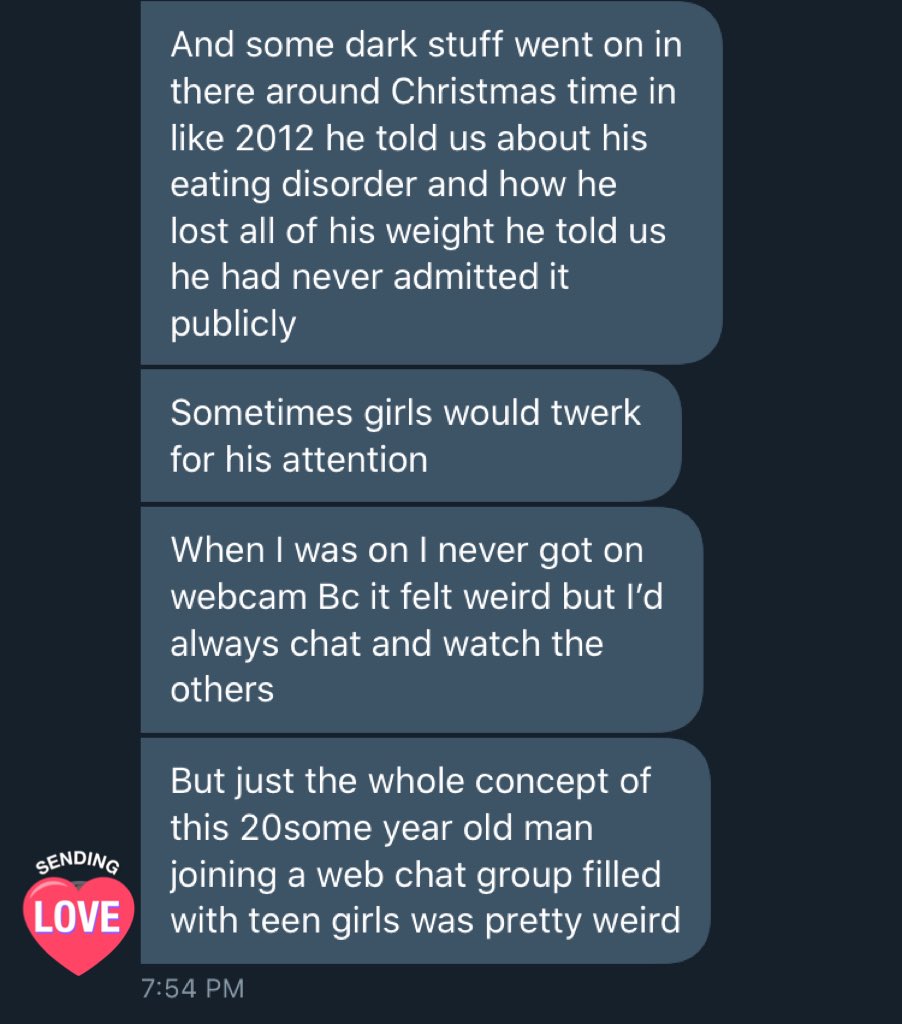
Task: Click the curved SENDING text above the heart
Action: pyautogui.click(x=77, y=865)
